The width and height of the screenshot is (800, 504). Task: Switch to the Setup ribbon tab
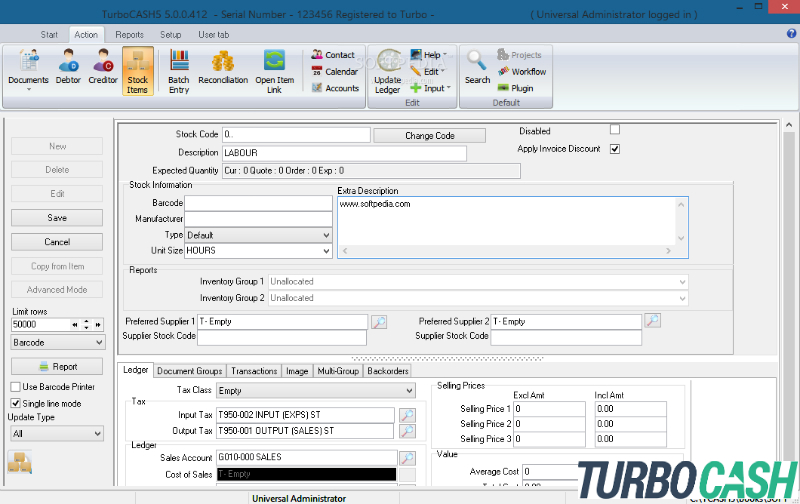tap(170, 35)
